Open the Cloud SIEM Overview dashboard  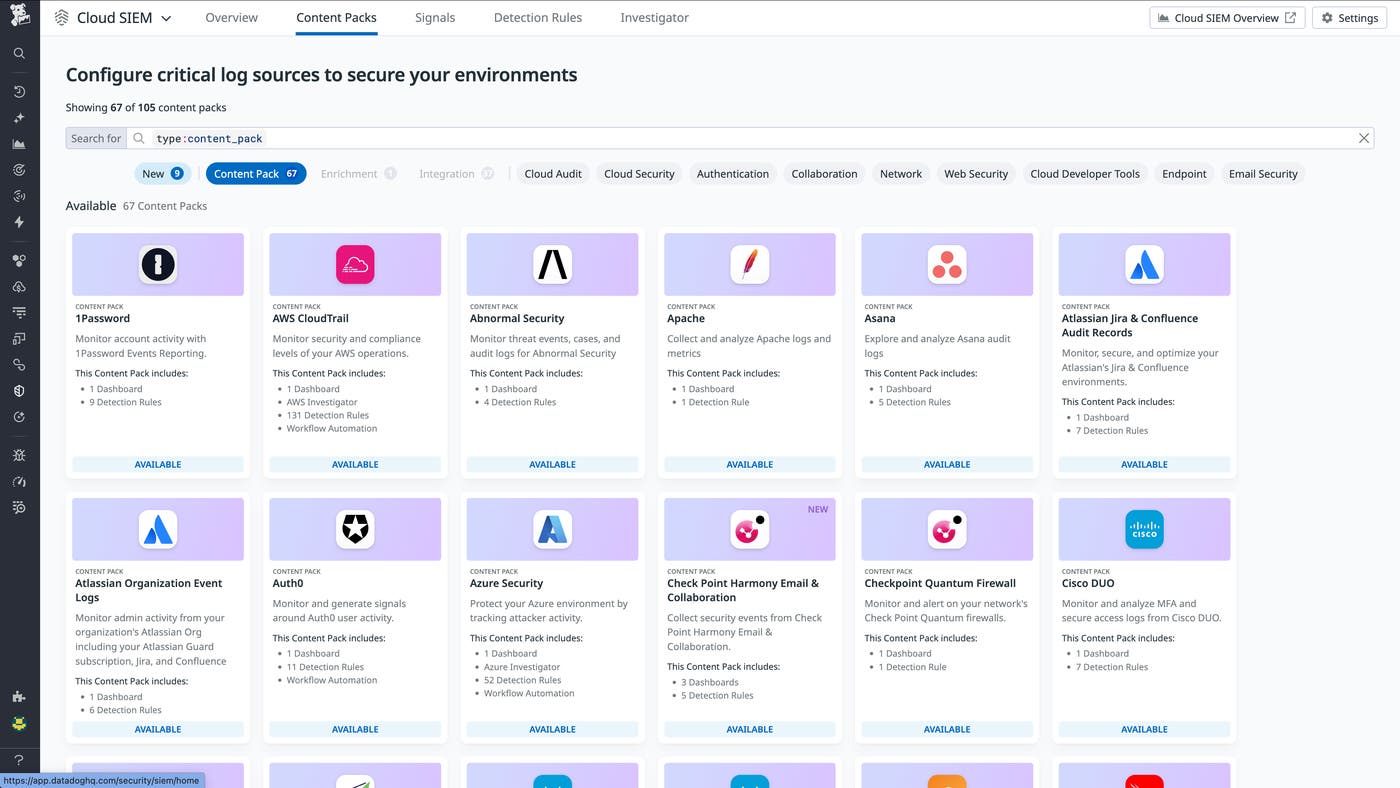[x=1226, y=17]
